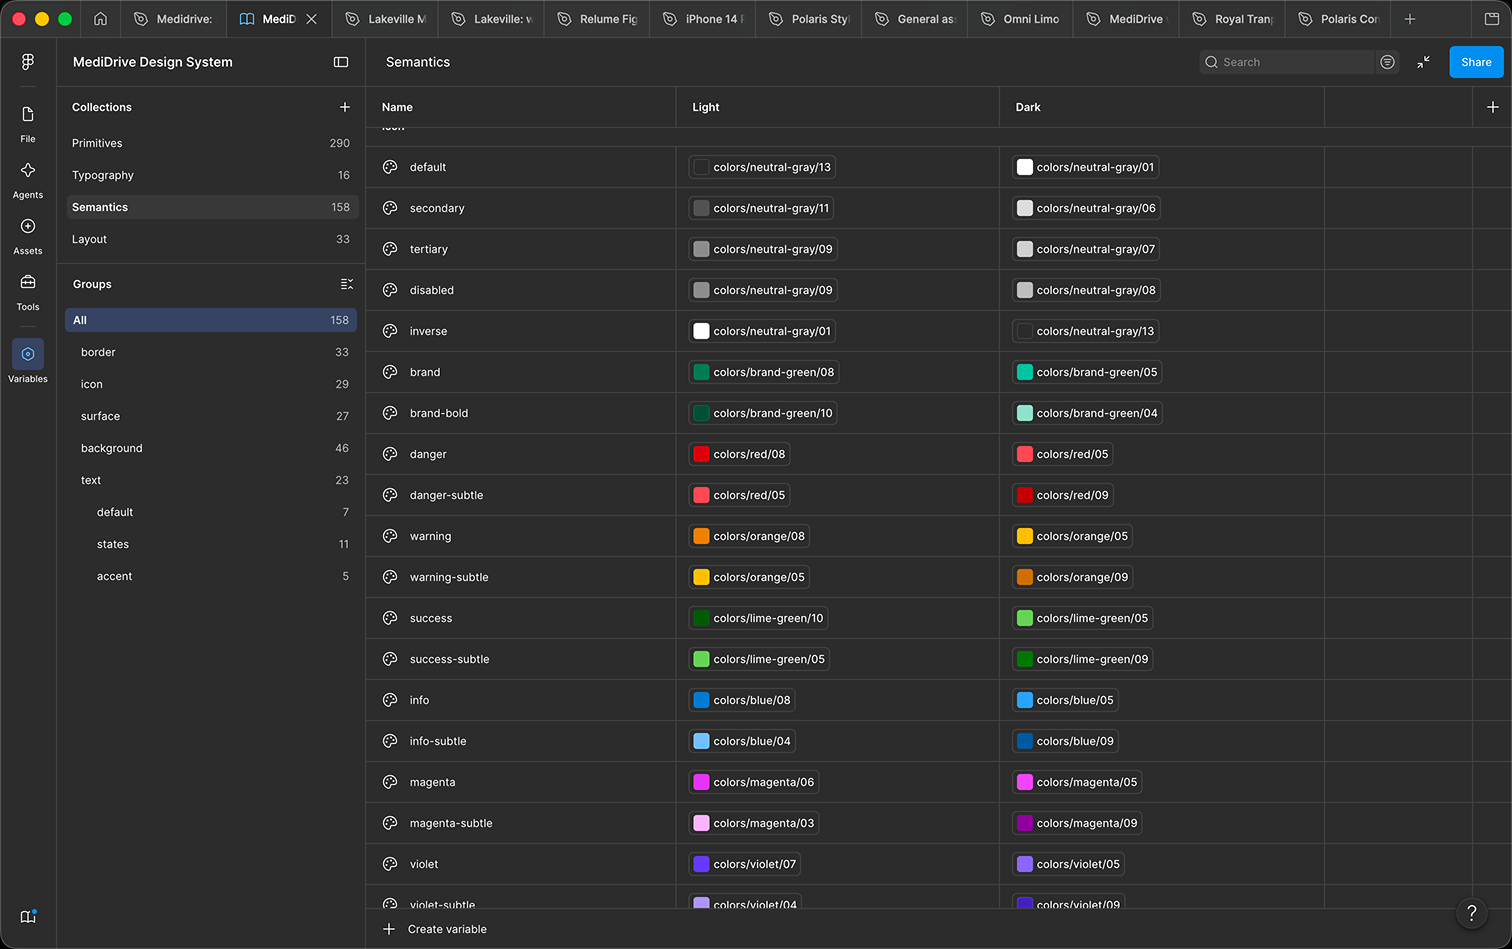Click Dark value colors/lime-green/05 for success

click(x=1083, y=618)
